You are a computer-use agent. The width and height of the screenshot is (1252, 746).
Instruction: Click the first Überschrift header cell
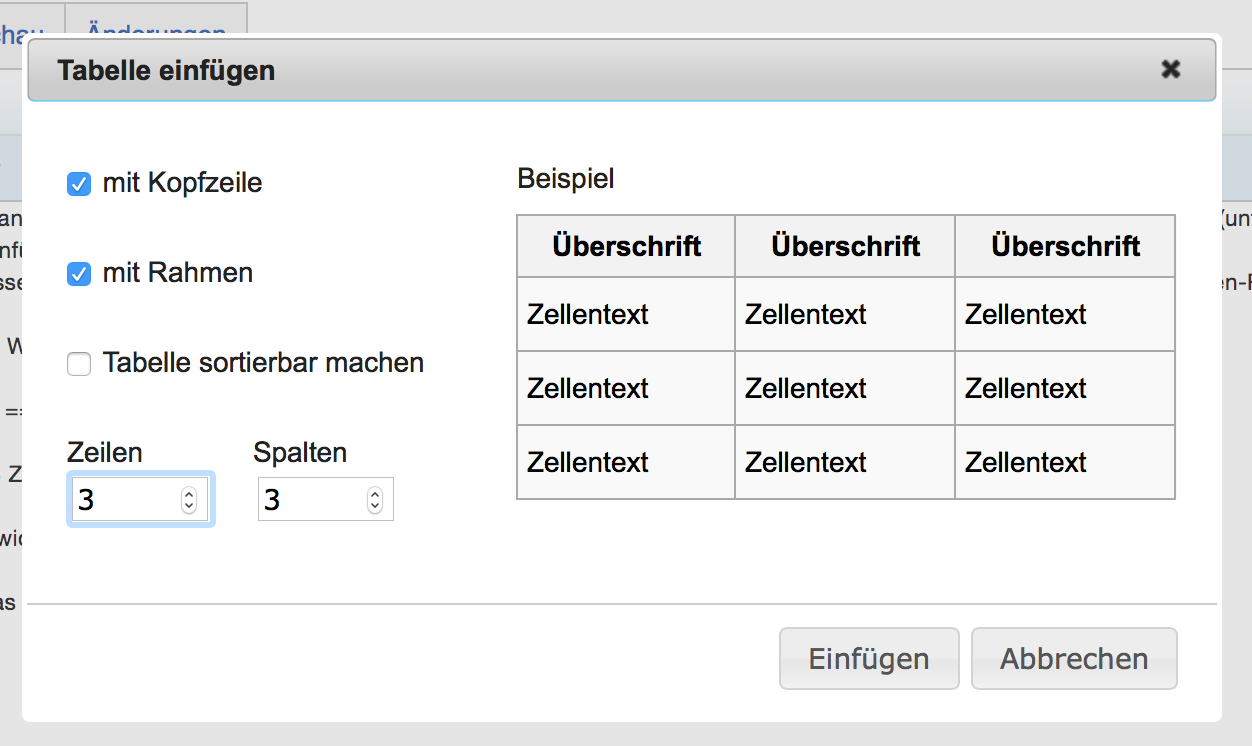[x=626, y=246]
